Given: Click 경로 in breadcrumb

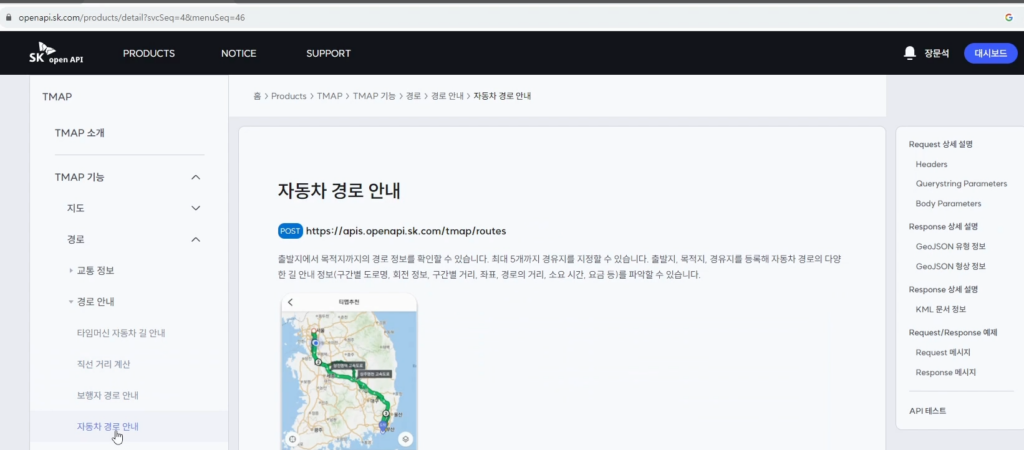Looking at the screenshot, I should (x=413, y=96).
